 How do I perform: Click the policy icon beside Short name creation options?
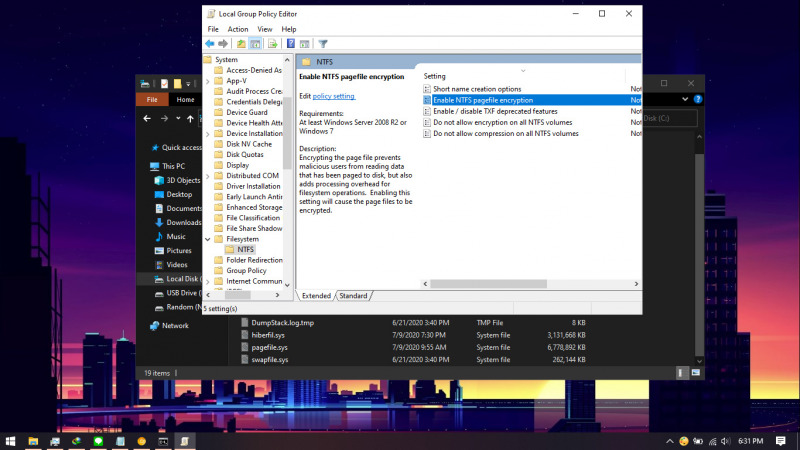[x=427, y=89]
